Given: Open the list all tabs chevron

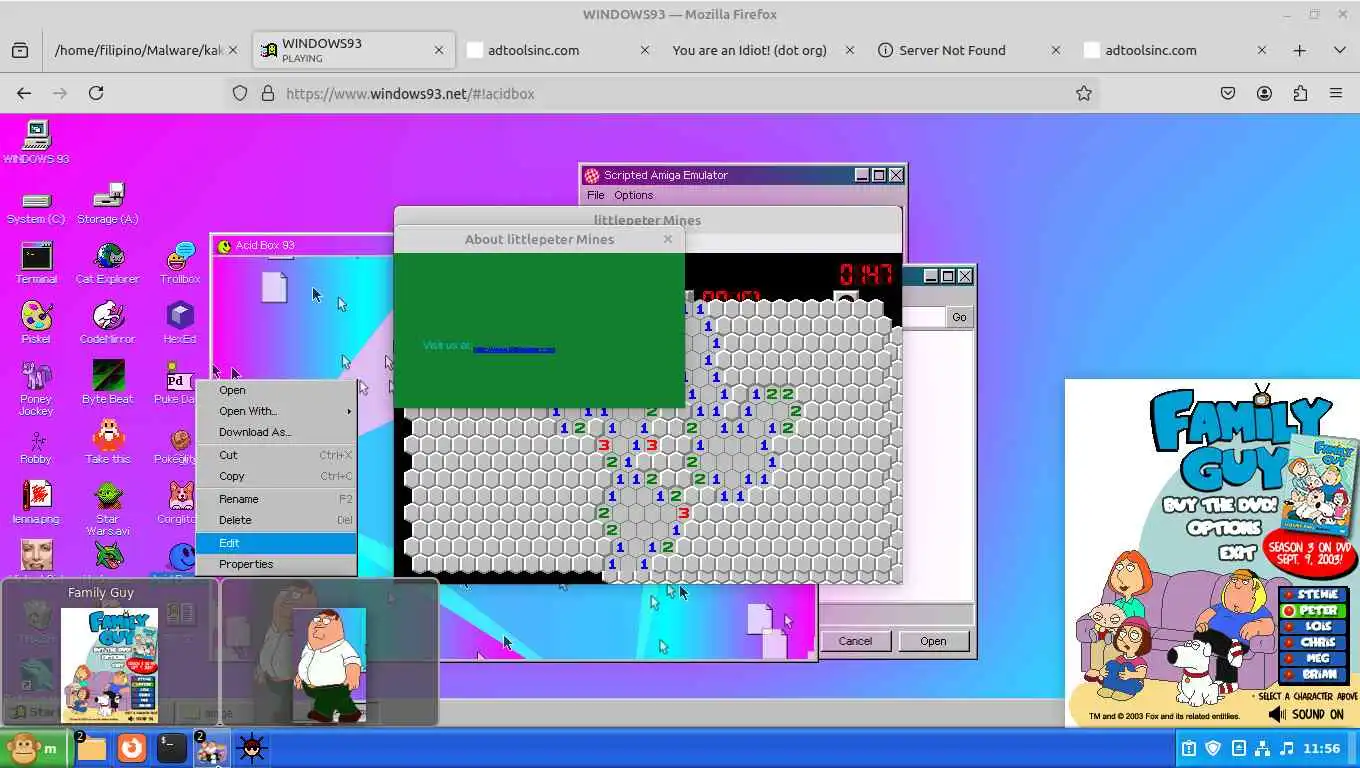Looking at the screenshot, I should click(1340, 50).
